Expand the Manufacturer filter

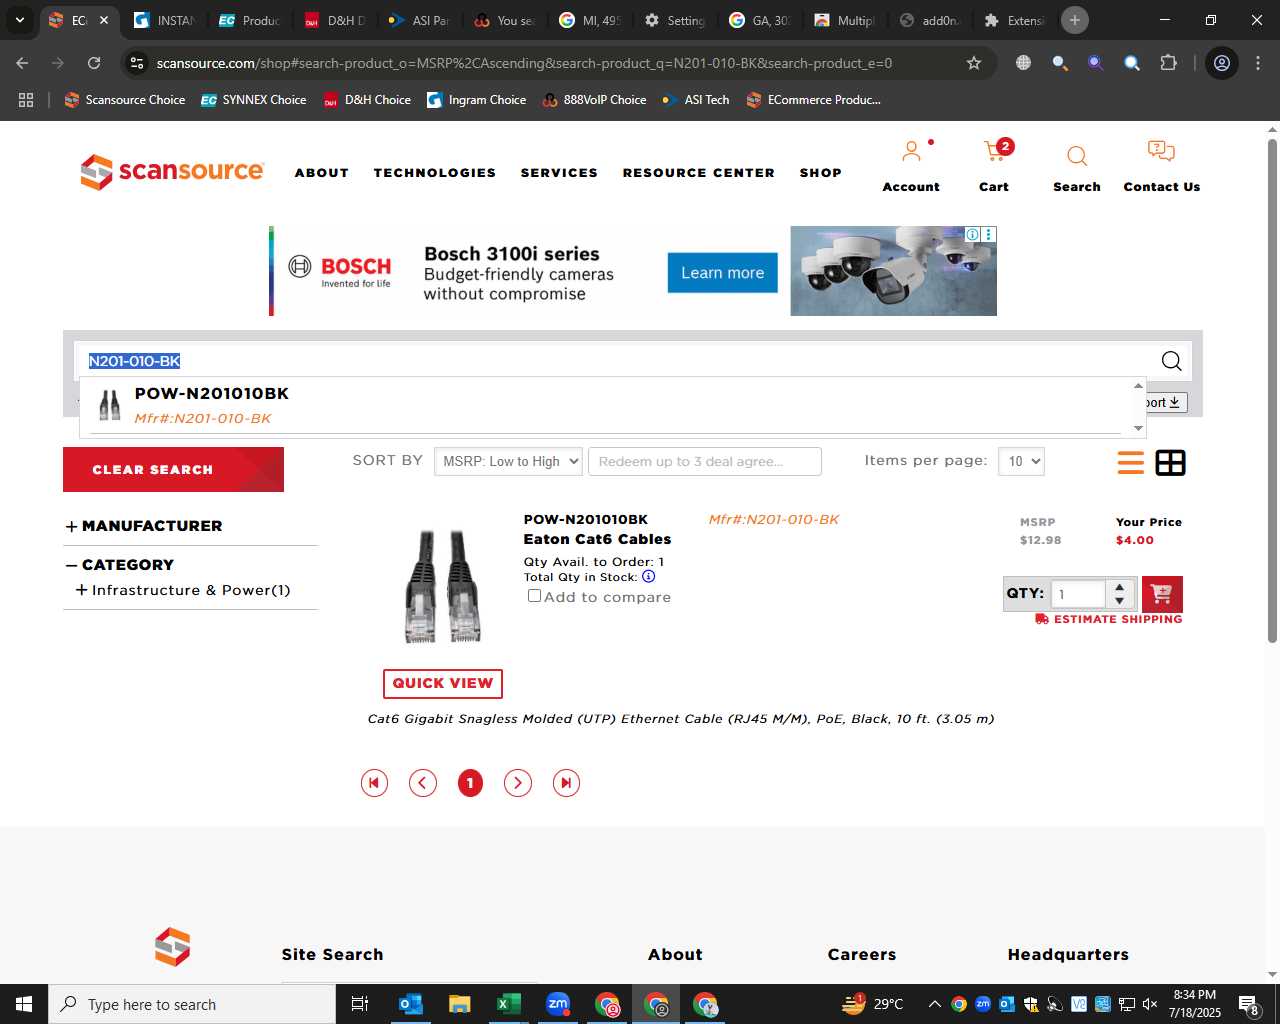click(x=71, y=527)
